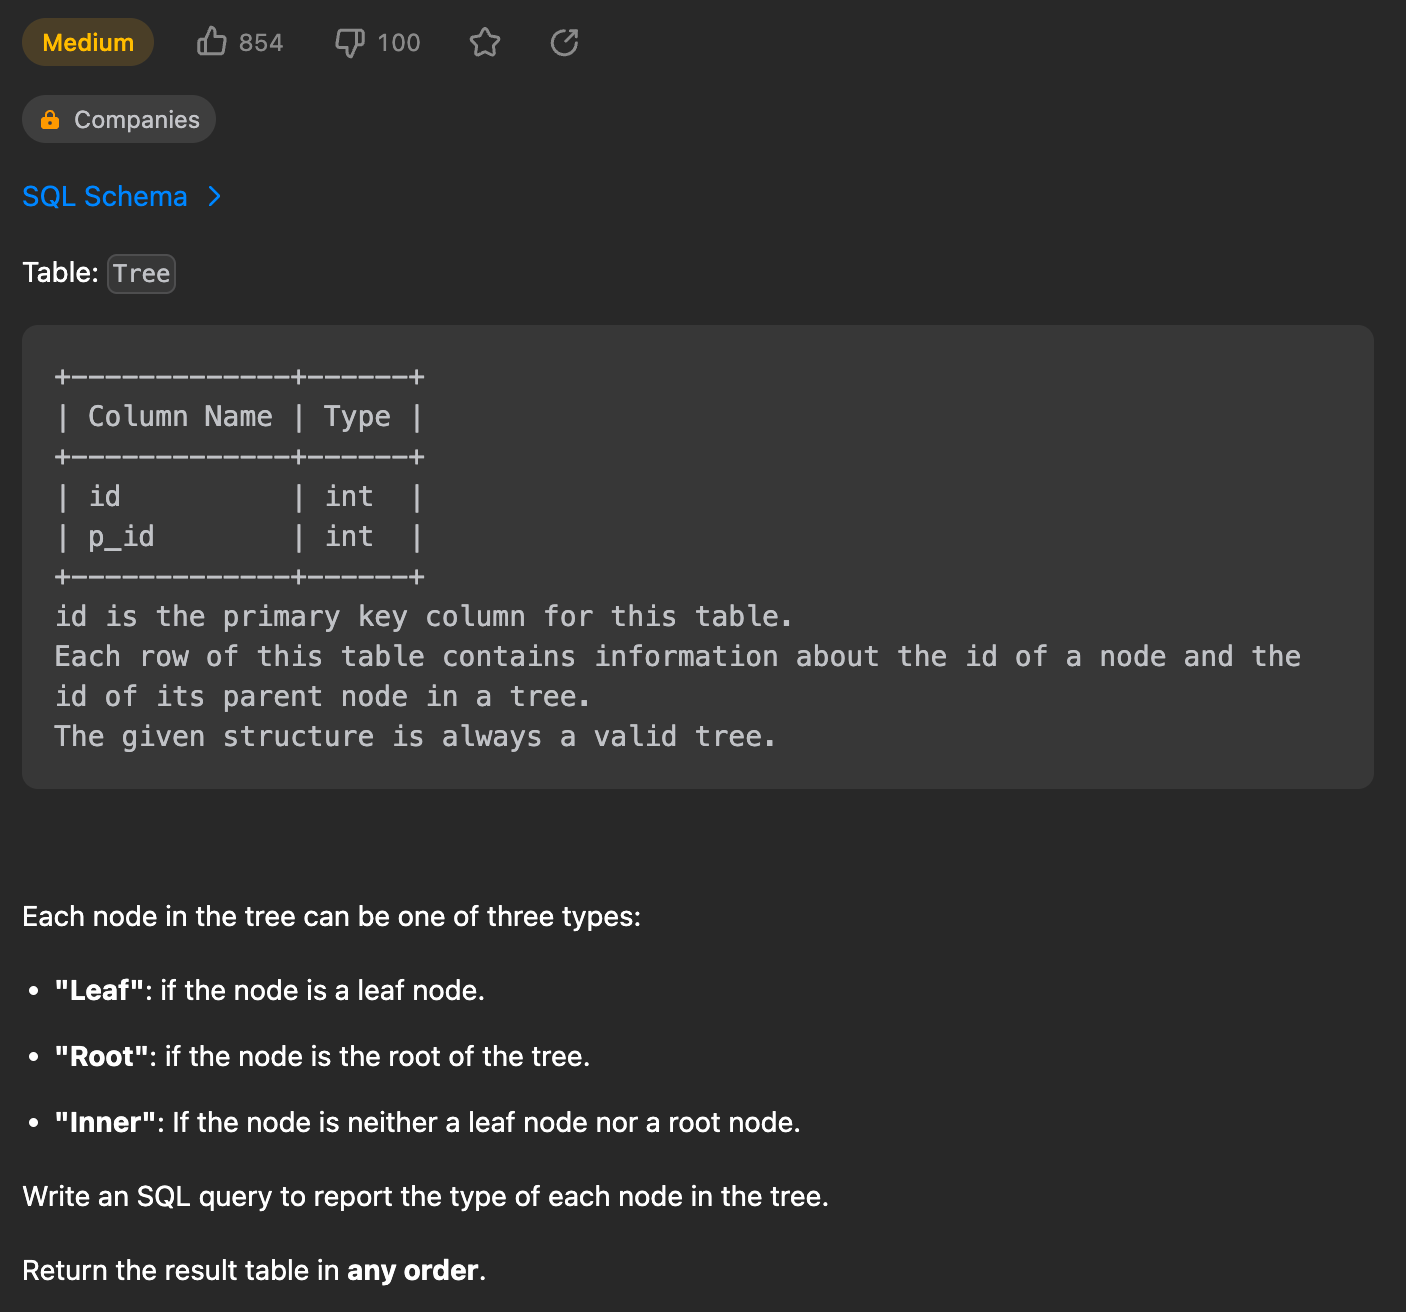Image resolution: width=1406 pixels, height=1312 pixels.
Task: Click the bold "Leaf" bullet term
Action: pos(99,990)
